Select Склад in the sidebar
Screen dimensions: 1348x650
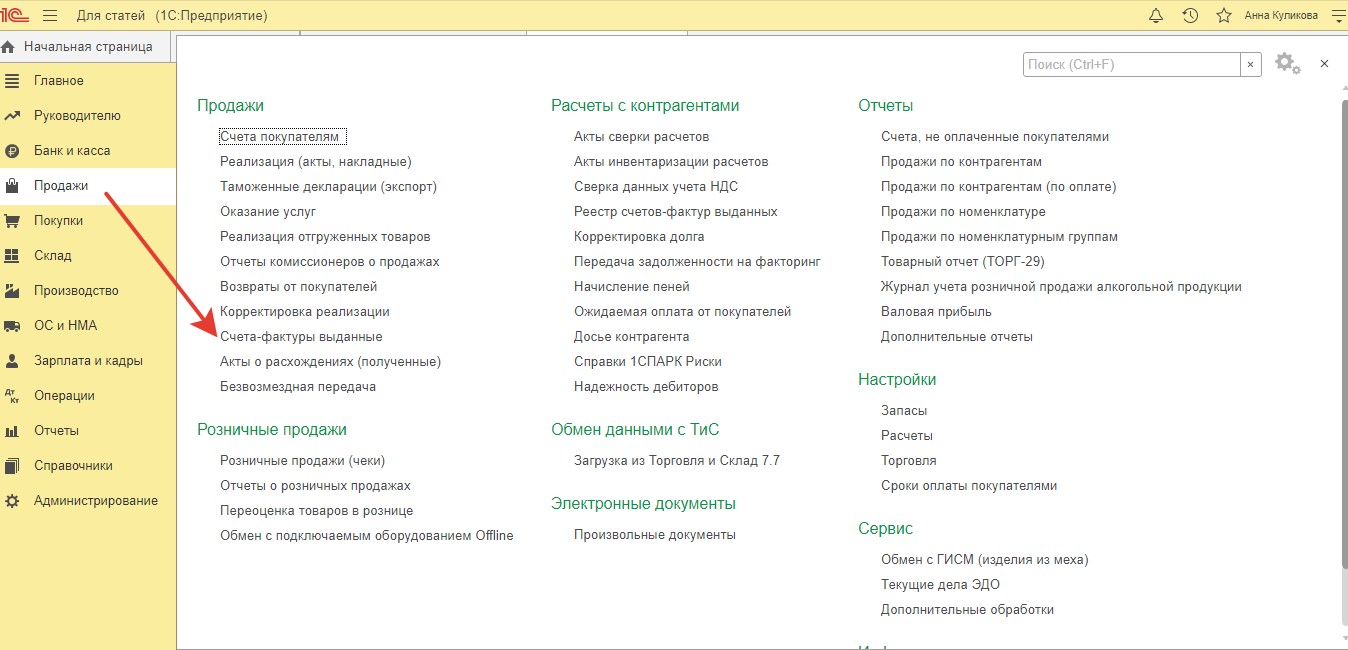(x=52, y=255)
